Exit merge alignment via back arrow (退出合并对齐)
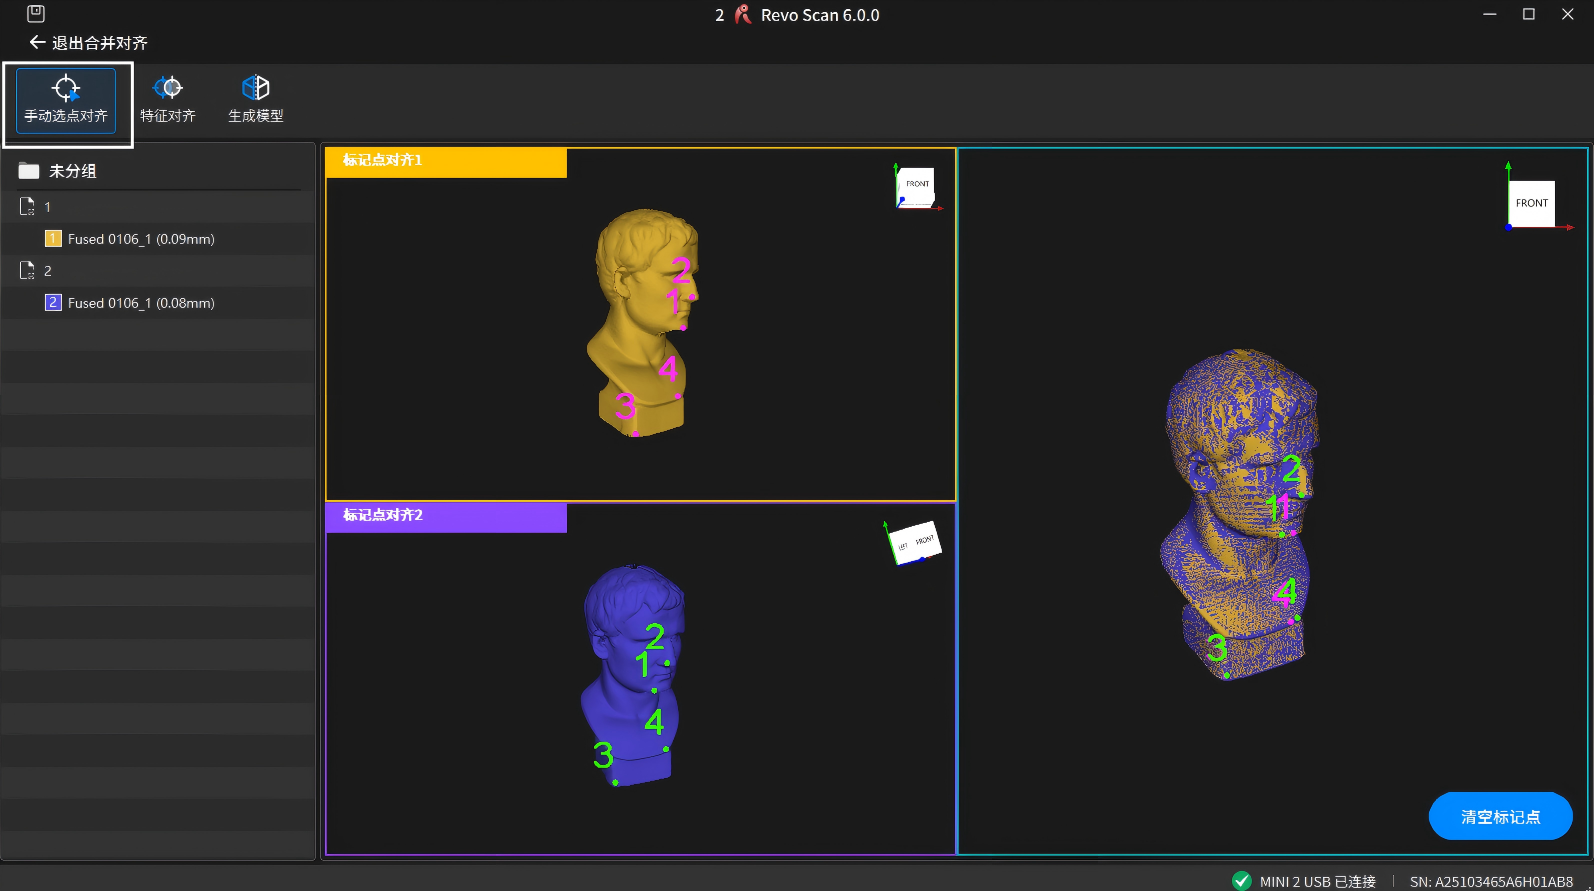Screen dimensions: 1594x891 (38, 43)
